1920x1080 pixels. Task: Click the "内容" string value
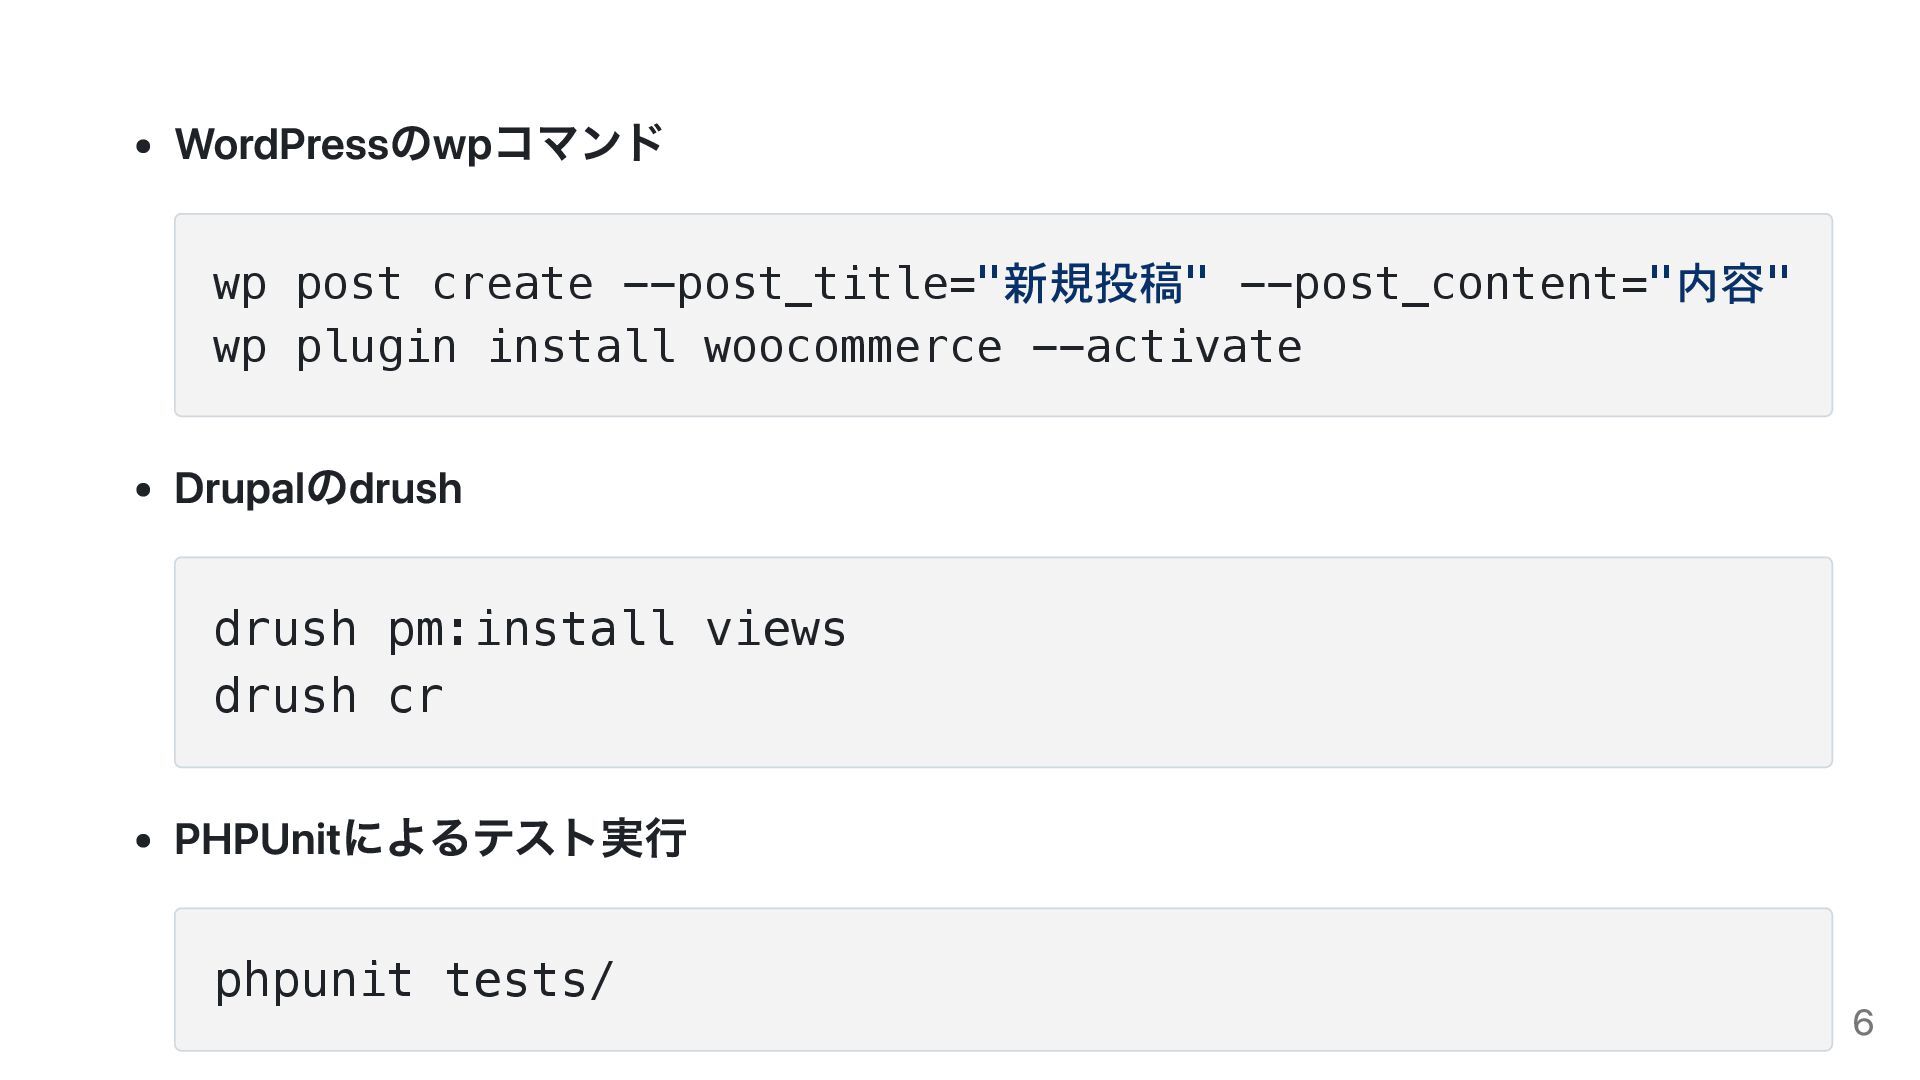pos(1720,284)
